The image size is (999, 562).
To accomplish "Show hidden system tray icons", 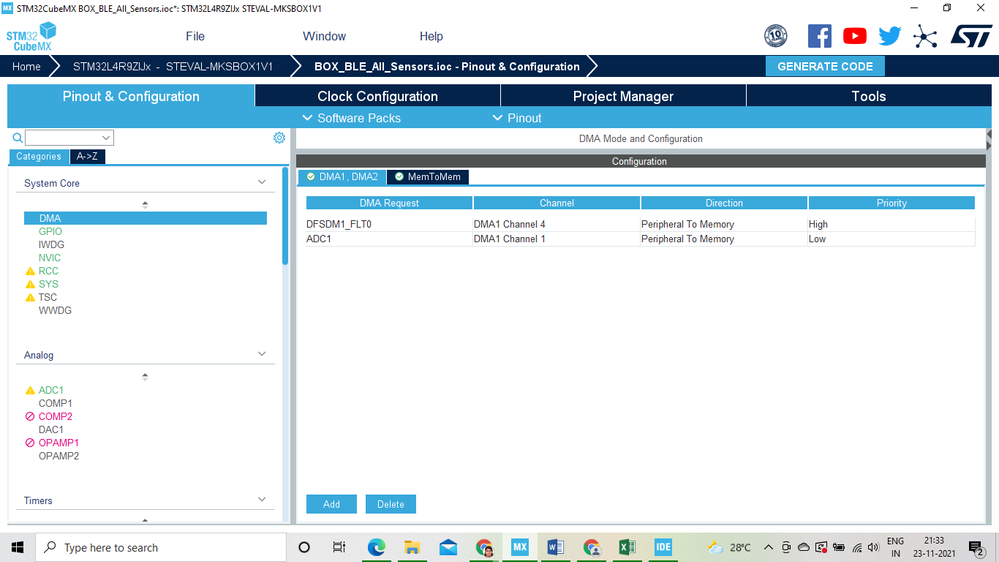I will 768,547.
